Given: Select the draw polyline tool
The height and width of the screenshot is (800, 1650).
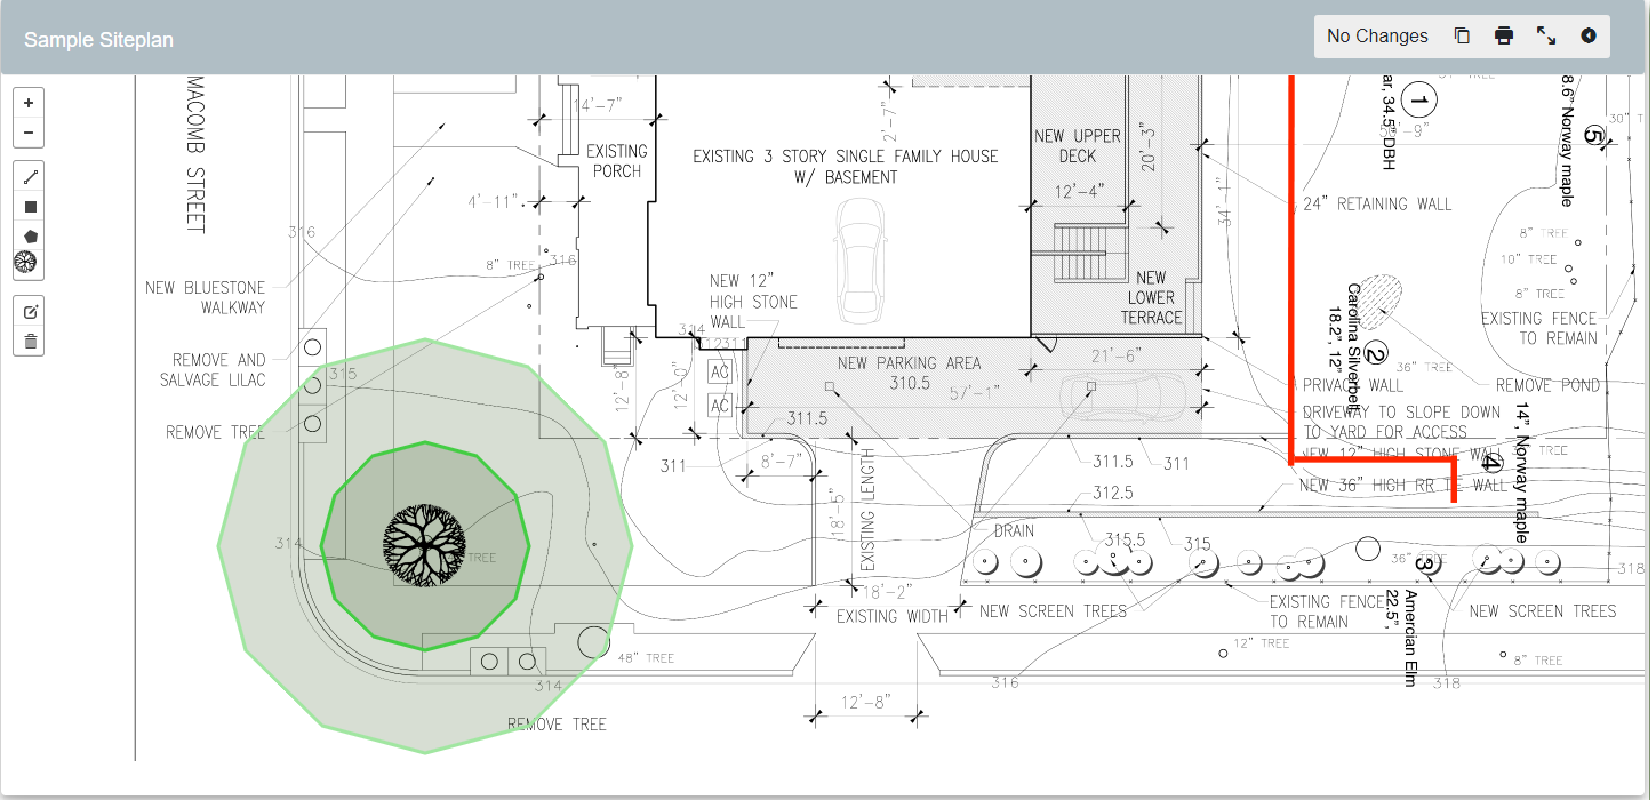Looking at the screenshot, I should (x=30, y=177).
